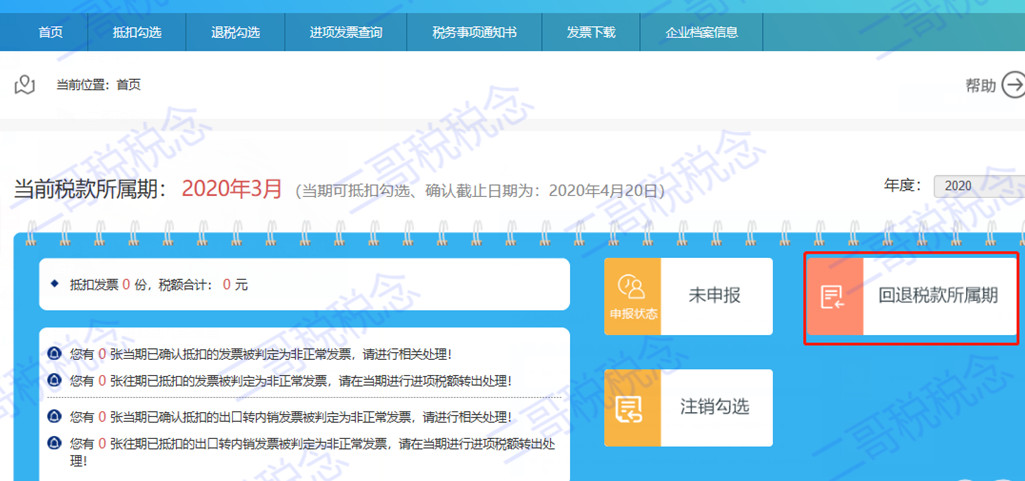
Task: Click bell icon for 当期已确认抵扣的发票 notice
Action: click(x=56, y=353)
